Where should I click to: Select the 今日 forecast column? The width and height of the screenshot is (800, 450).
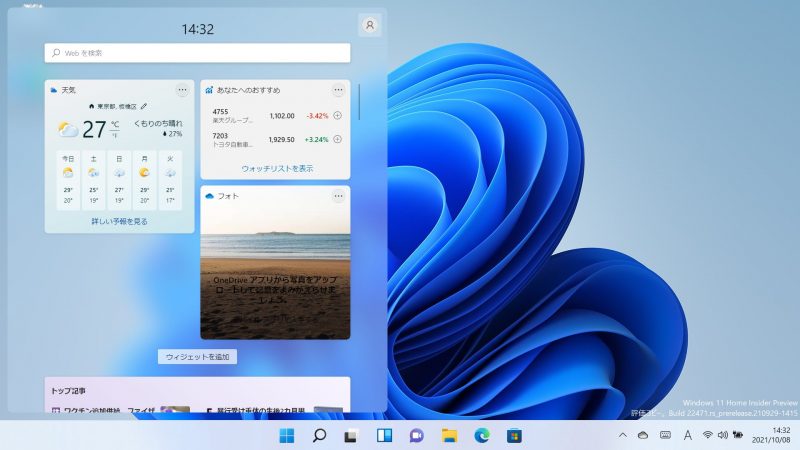point(68,180)
